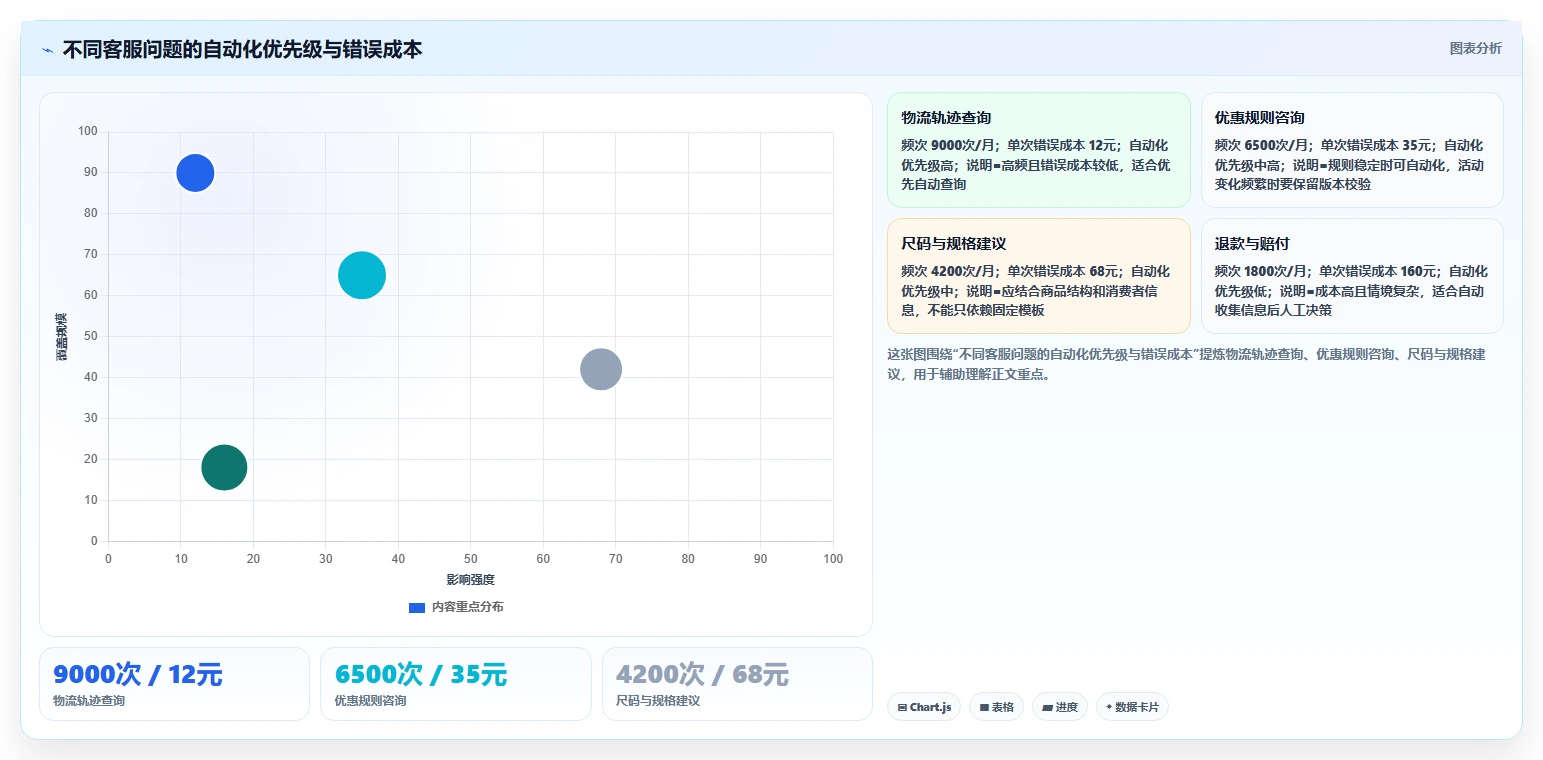This screenshot has width=1543, height=760.
Task: Click the y-axis tick label 100
Action: (x=88, y=131)
